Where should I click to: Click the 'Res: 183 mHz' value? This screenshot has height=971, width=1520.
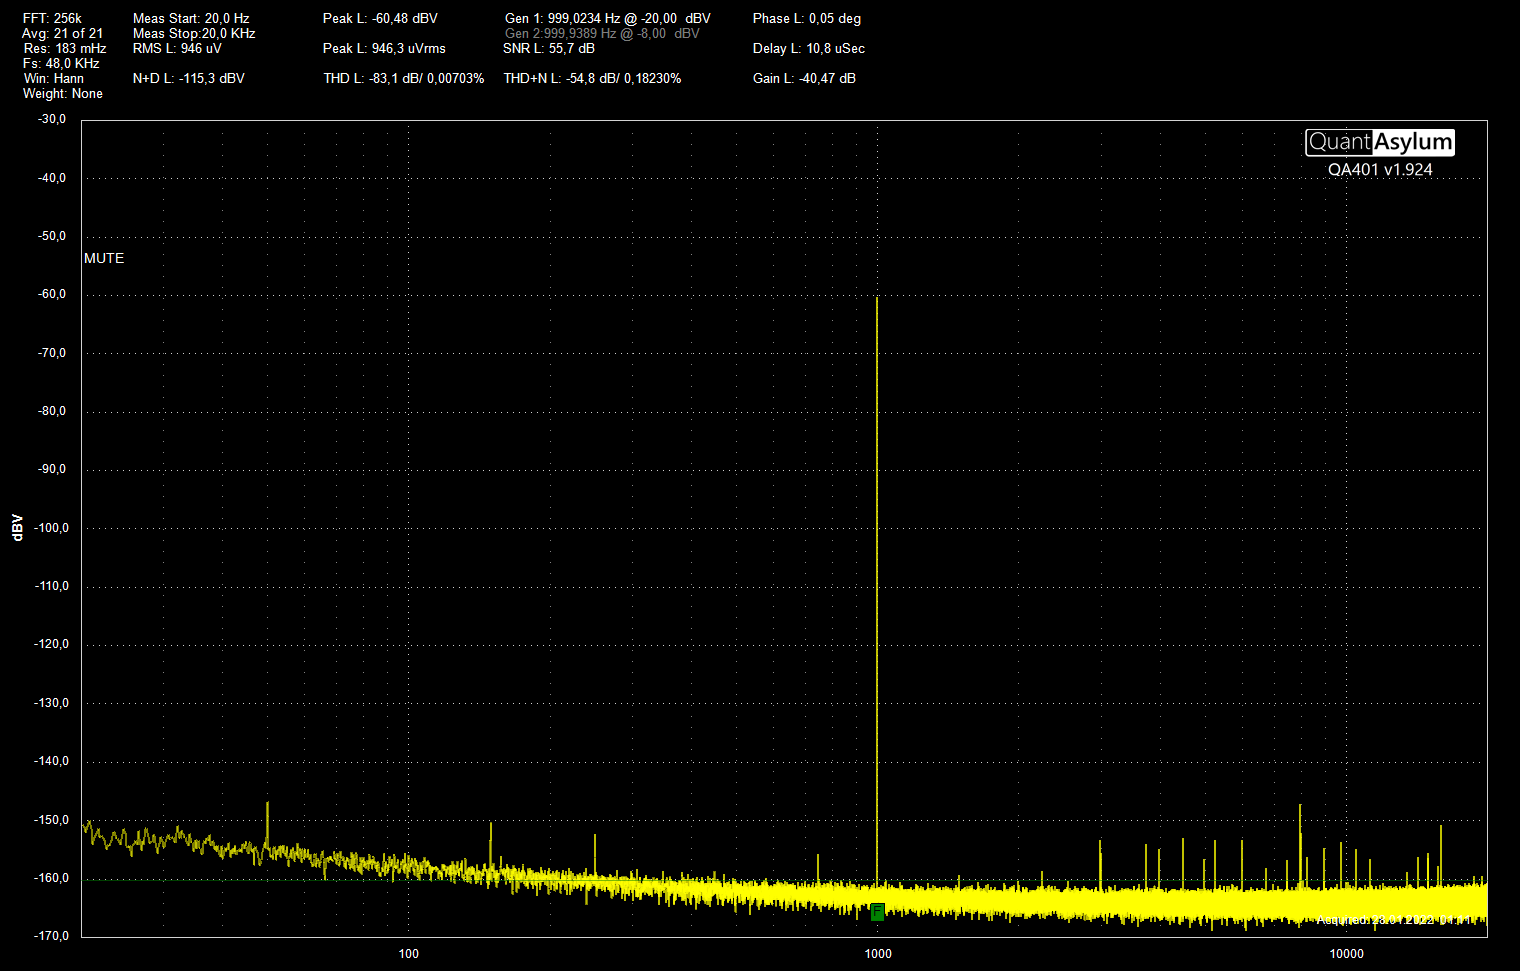(x=65, y=48)
